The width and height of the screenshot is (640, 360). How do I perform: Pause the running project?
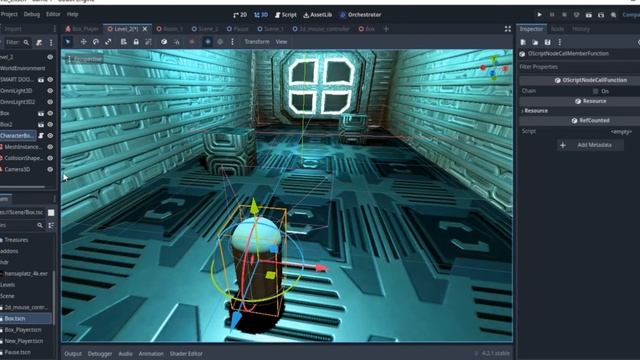click(x=552, y=15)
